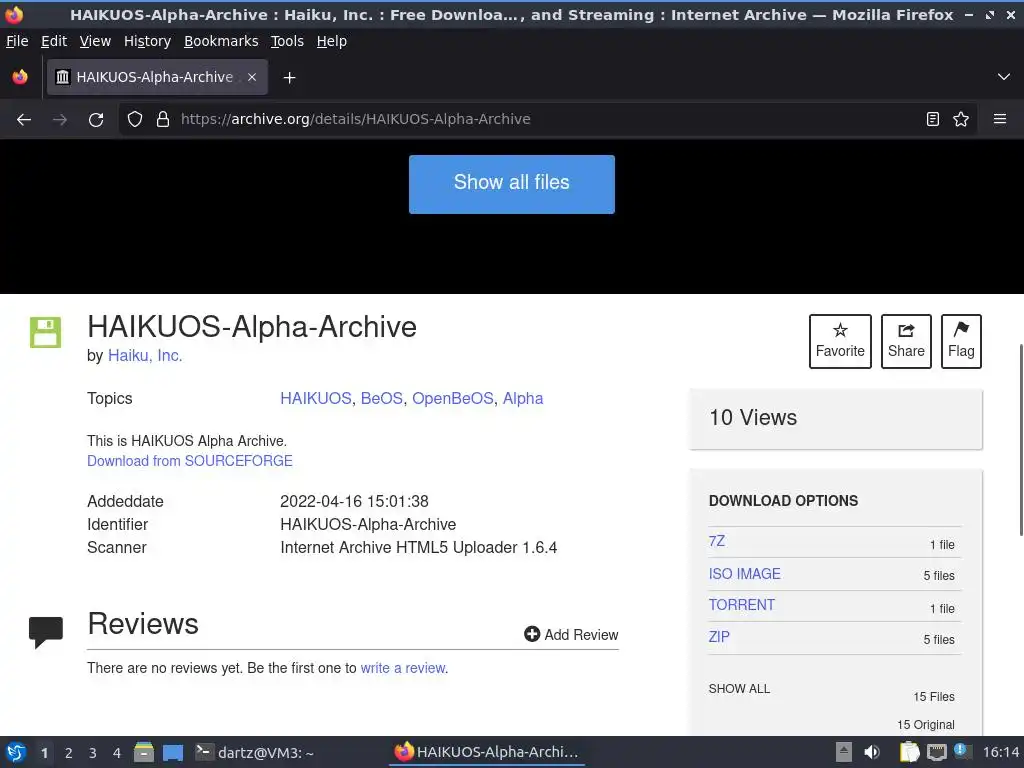Click write a review link
The width and height of the screenshot is (1024, 768).
[403, 668]
